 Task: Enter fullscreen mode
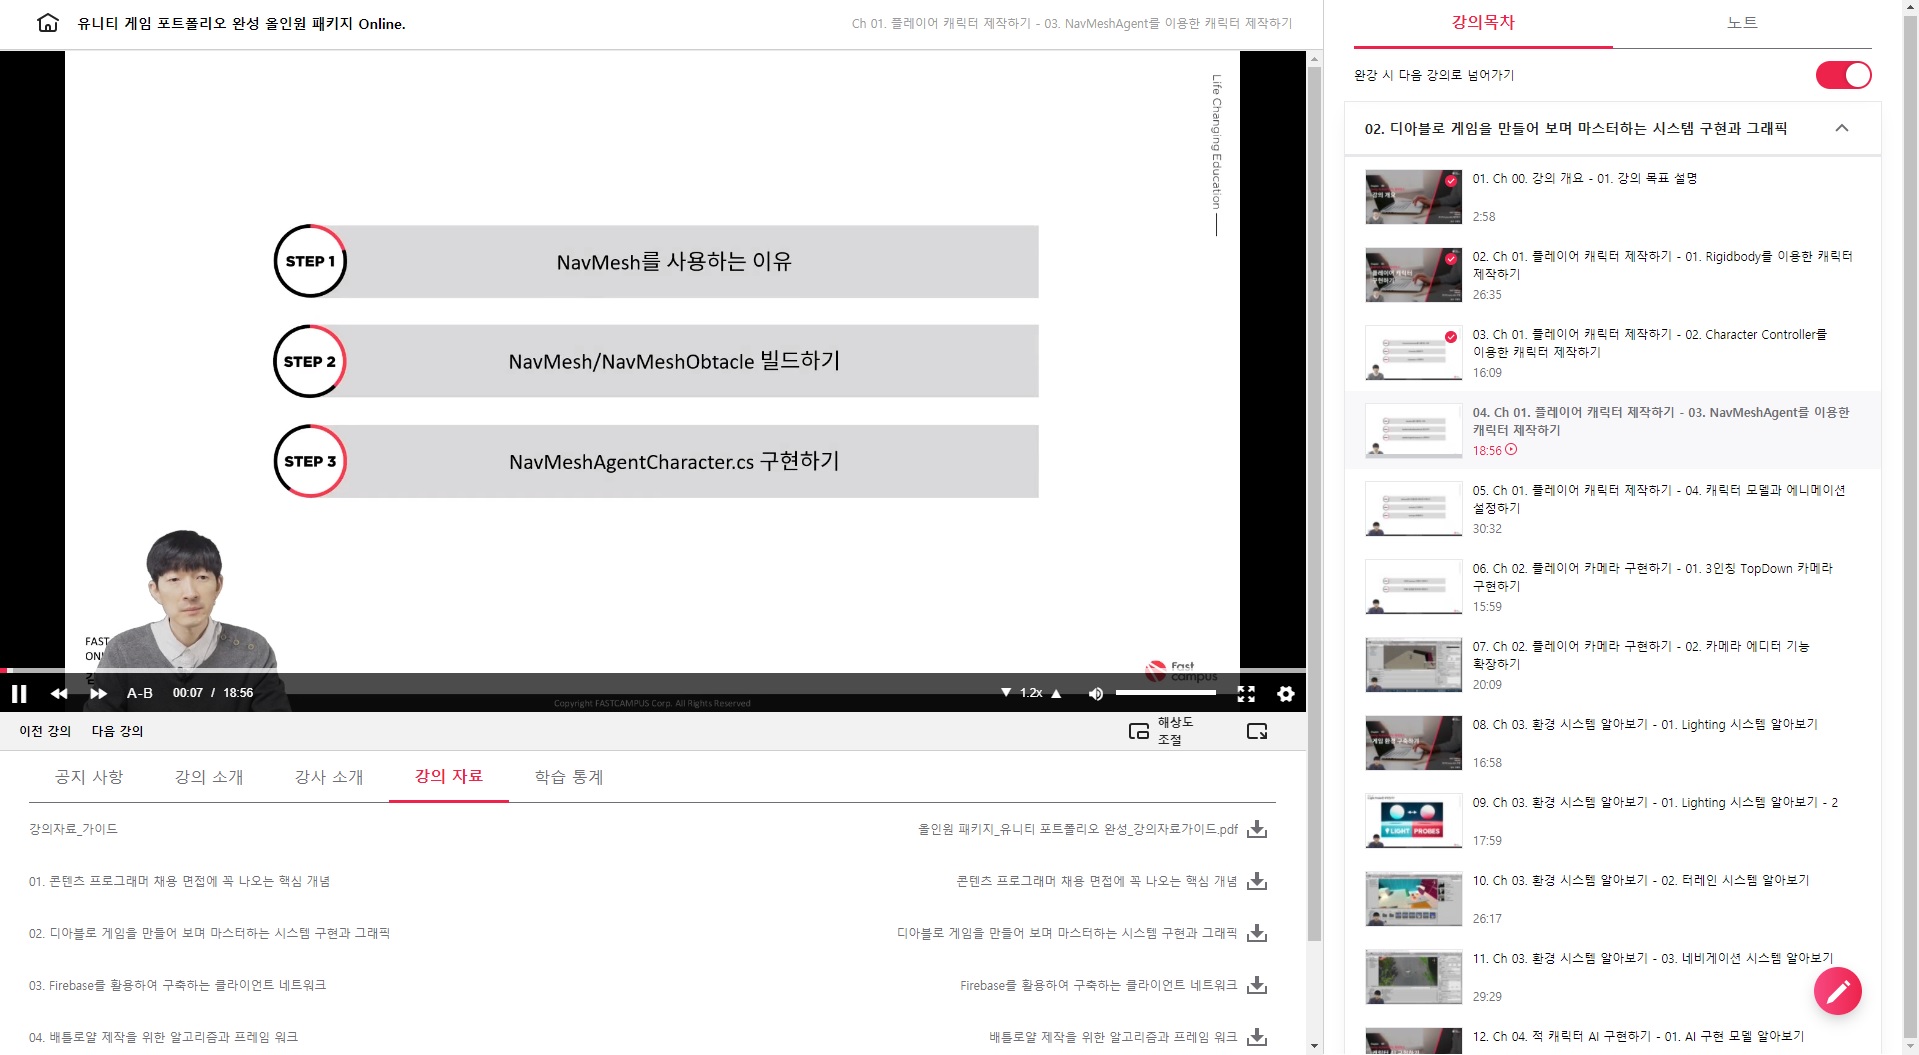tap(1246, 693)
